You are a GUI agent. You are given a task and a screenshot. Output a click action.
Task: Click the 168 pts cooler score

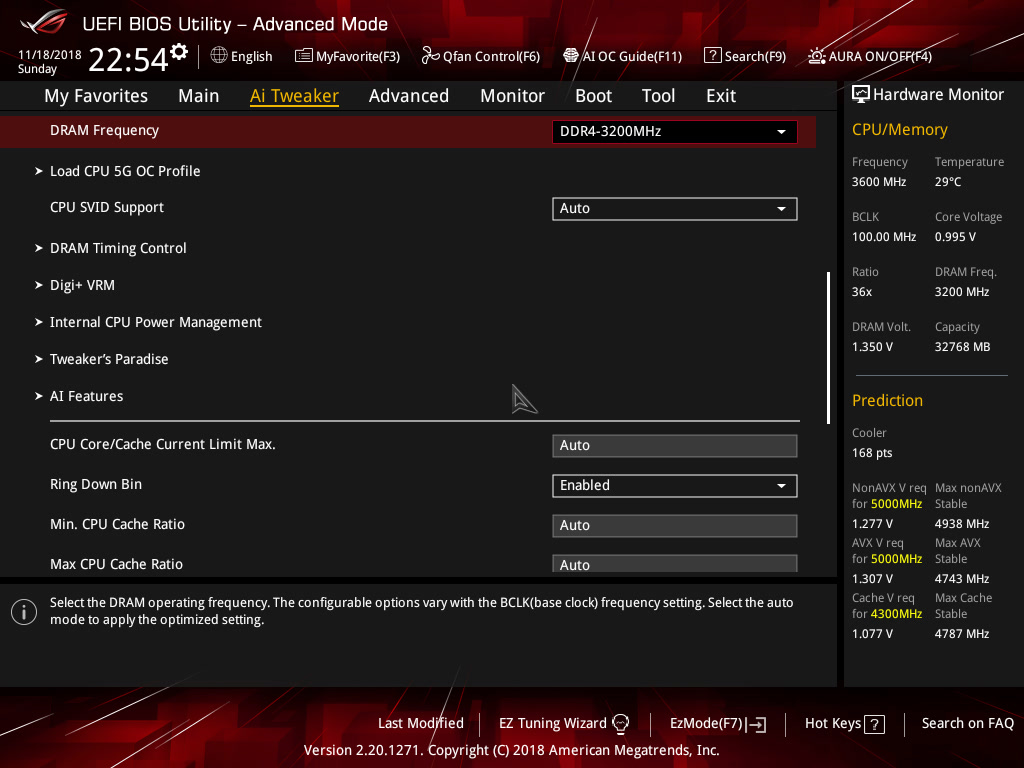coord(872,453)
